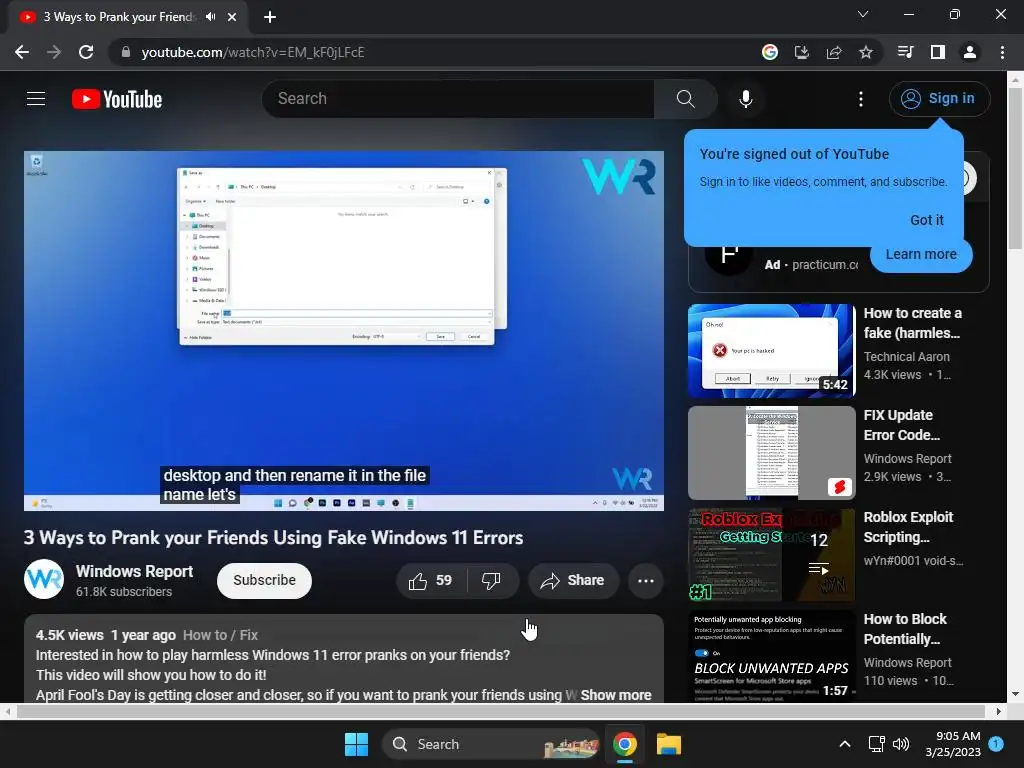This screenshot has height=768, width=1024.
Task: Open Windows Report channel name link
Action: (x=135, y=571)
